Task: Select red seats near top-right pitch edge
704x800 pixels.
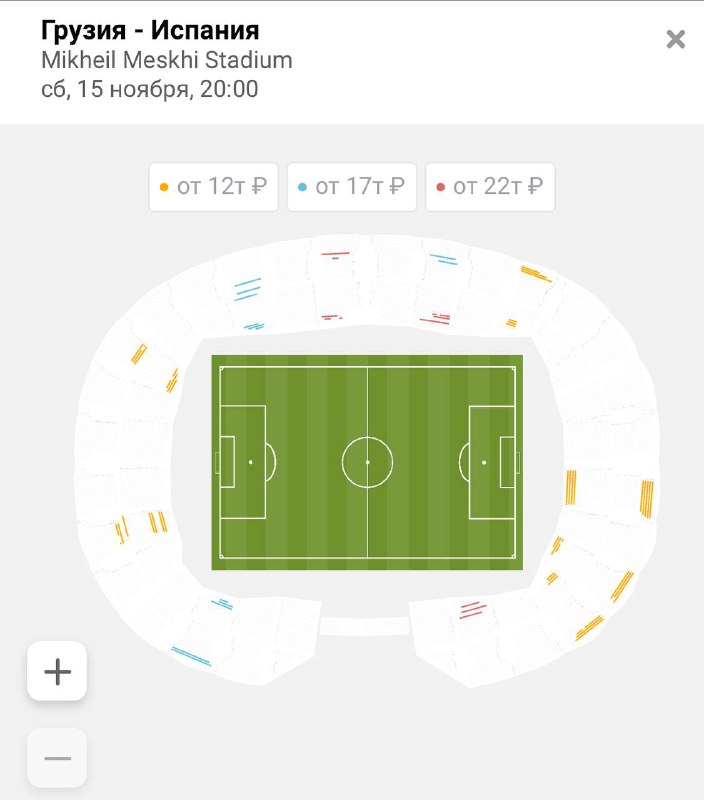Action: [435, 319]
